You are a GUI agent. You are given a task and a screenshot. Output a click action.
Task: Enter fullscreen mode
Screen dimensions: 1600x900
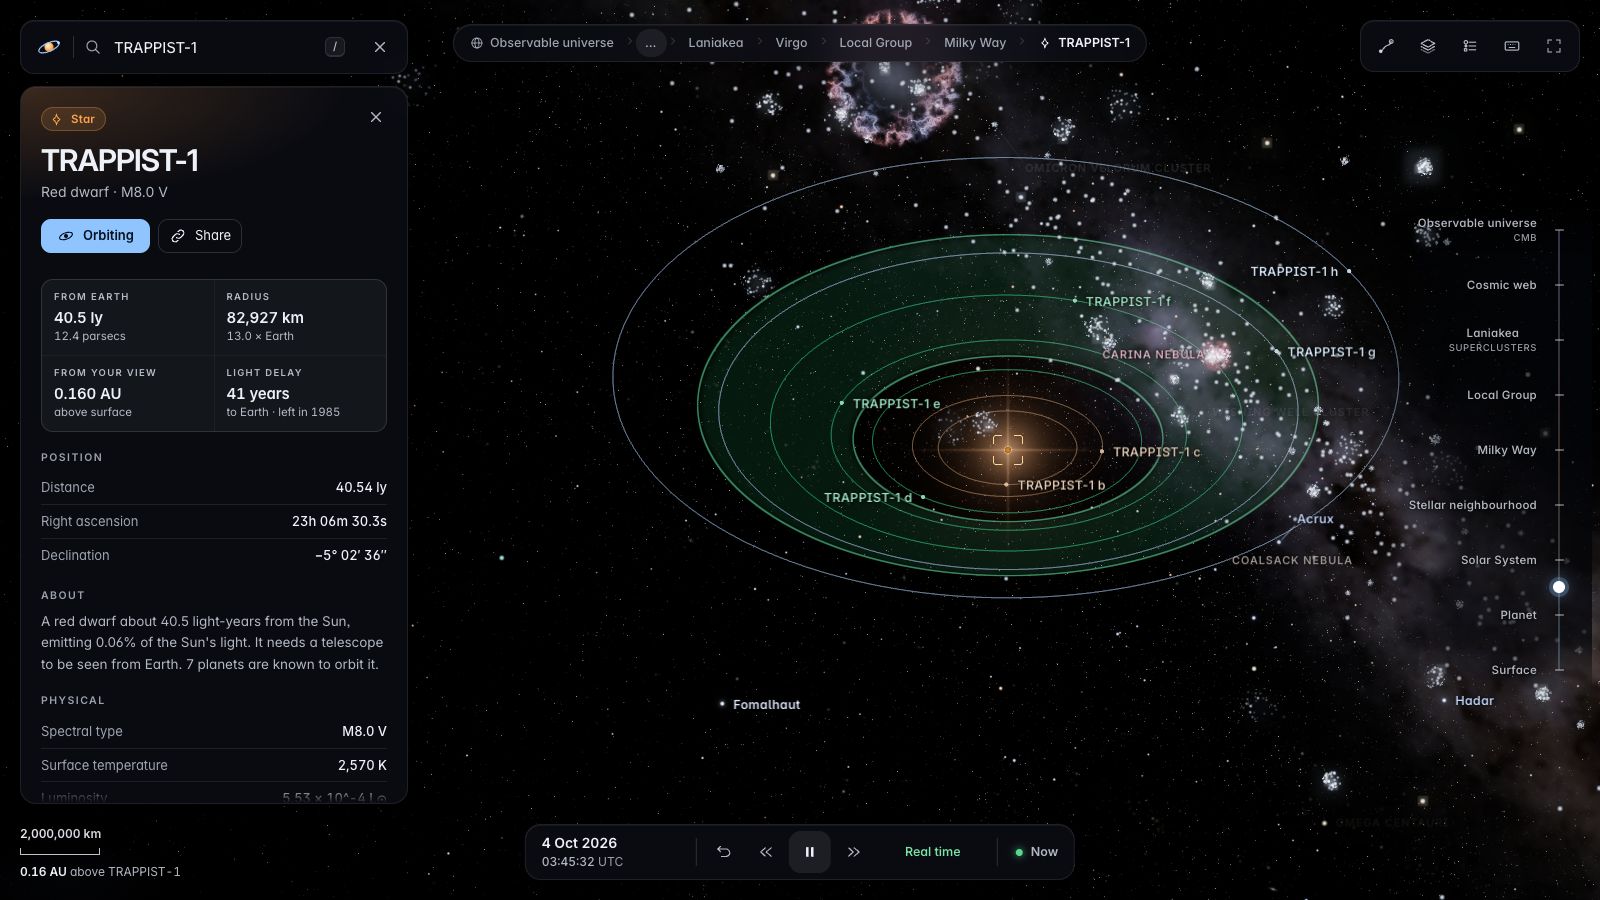[x=1554, y=46]
